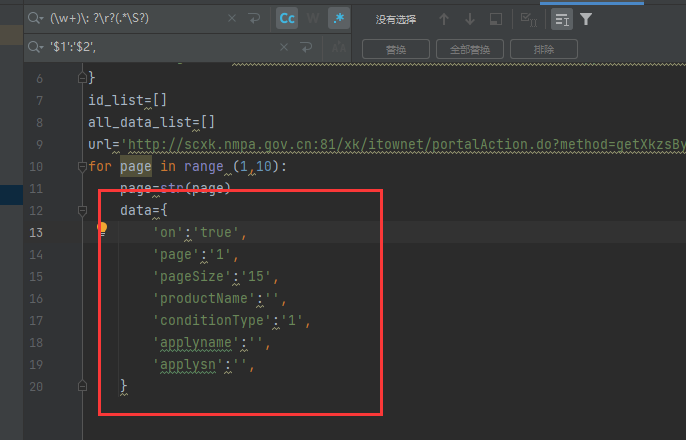Insert new line in find field
686x440 pixels.
click(x=254, y=18)
